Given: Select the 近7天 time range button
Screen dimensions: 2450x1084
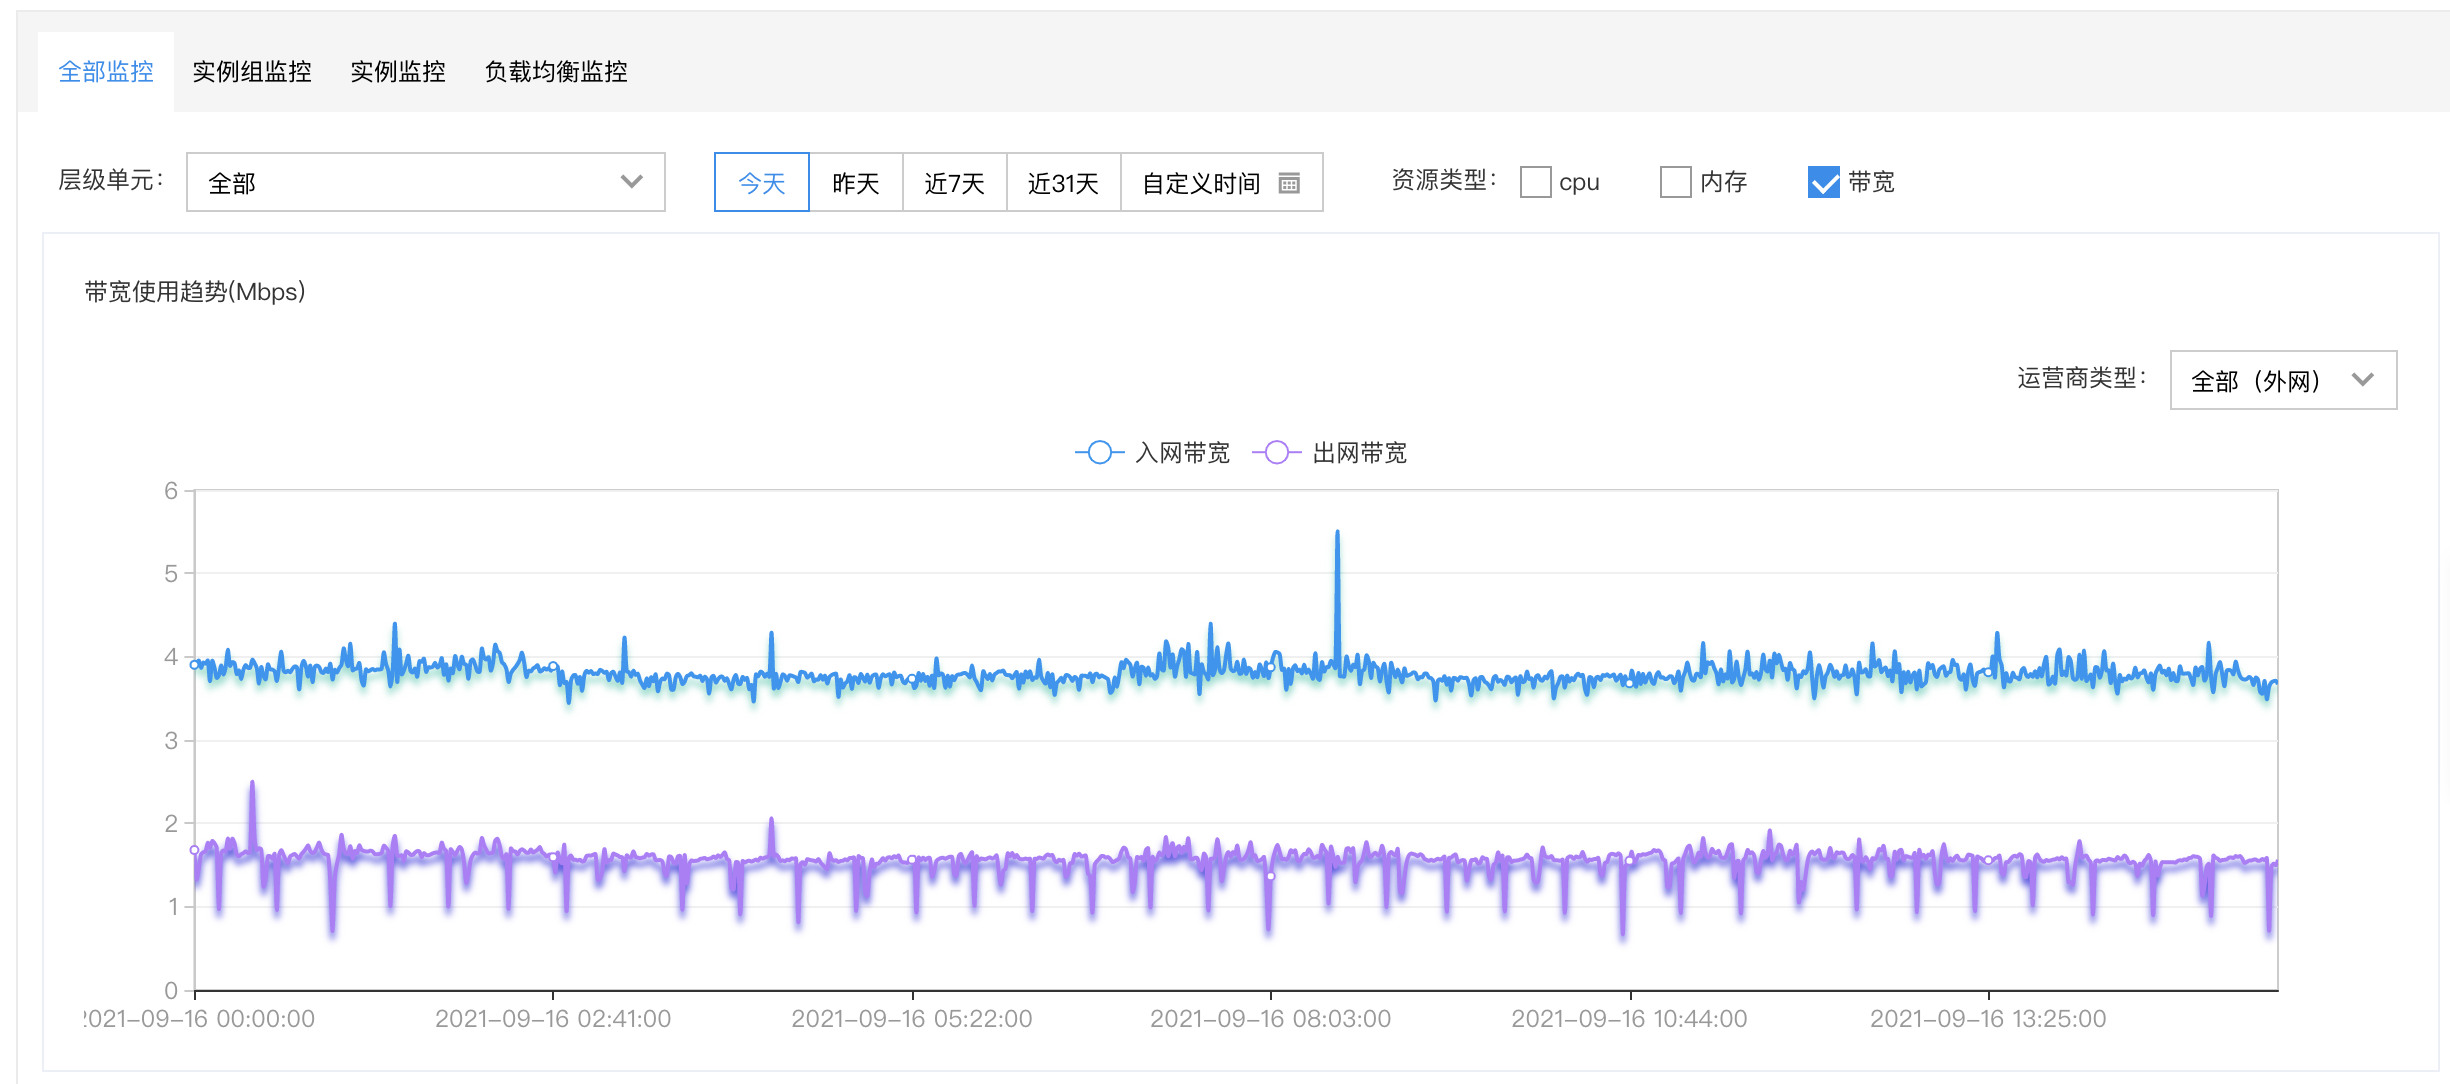Looking at the screenshot, I should pos(954,183).
